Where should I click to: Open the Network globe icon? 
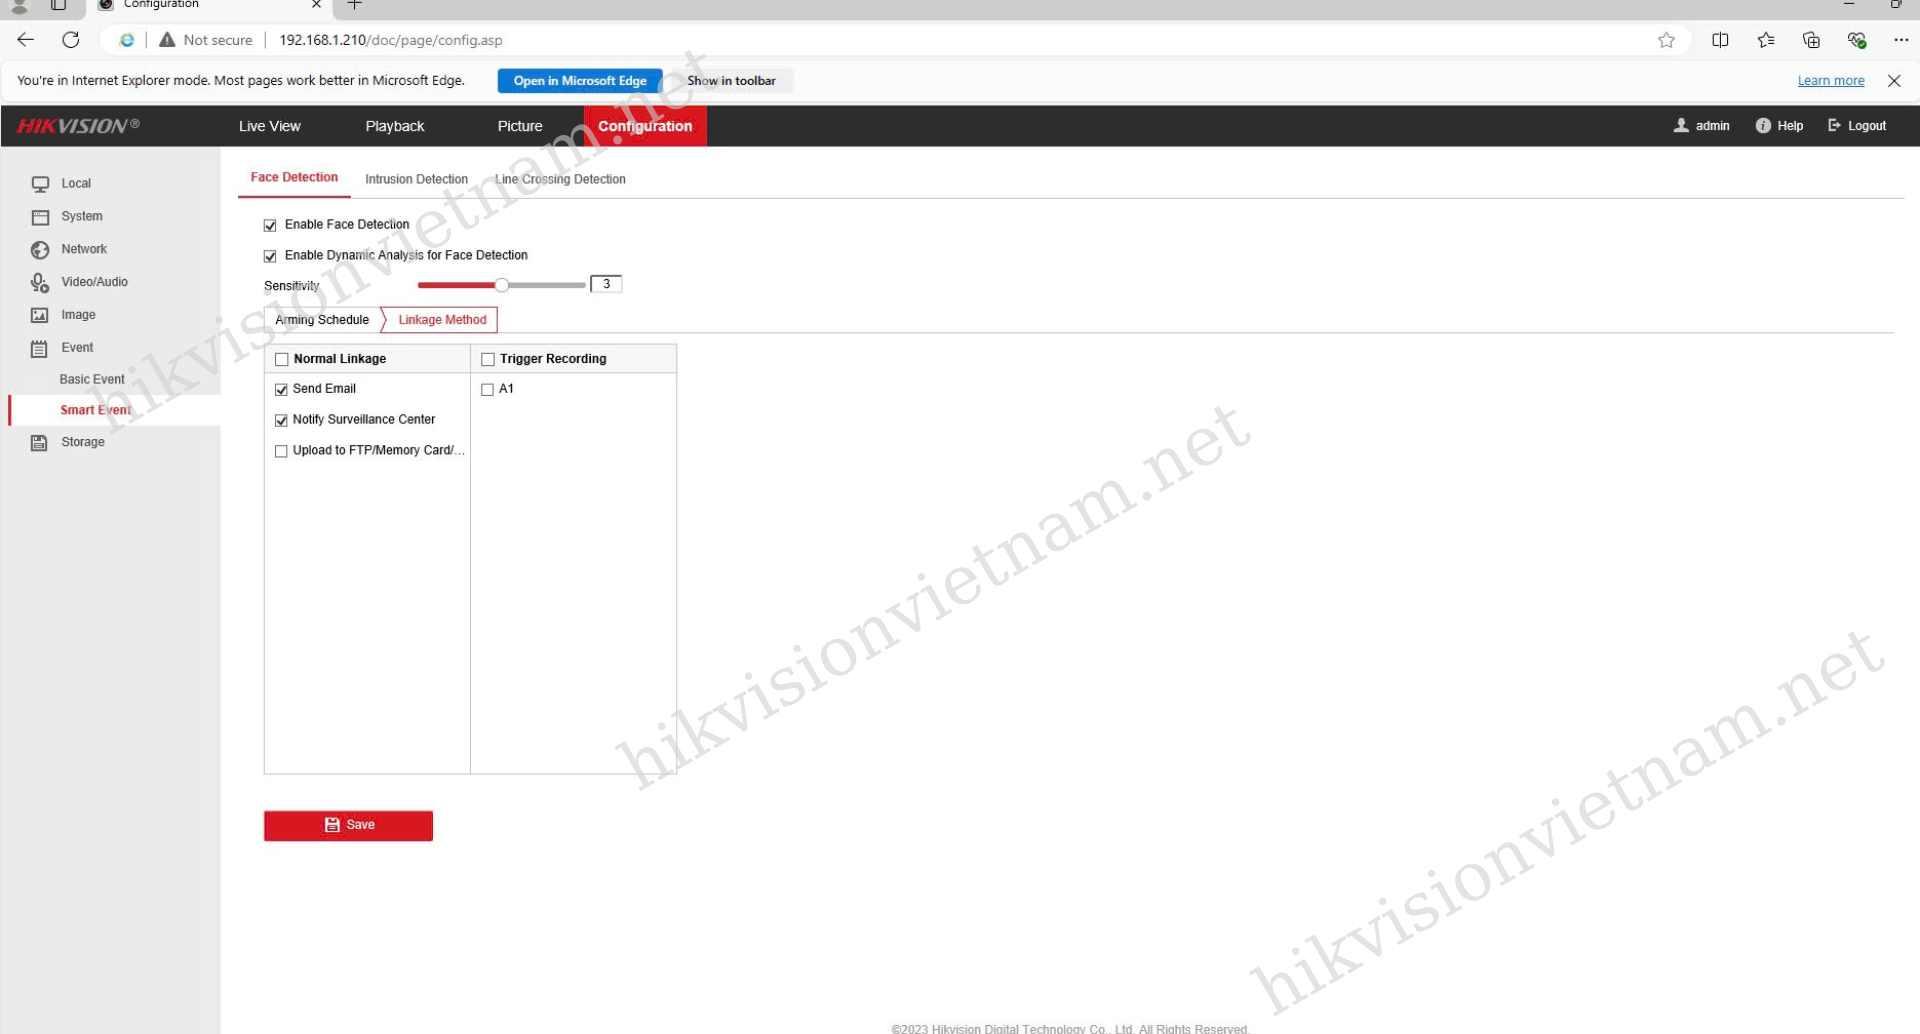(x=40, y=250)
